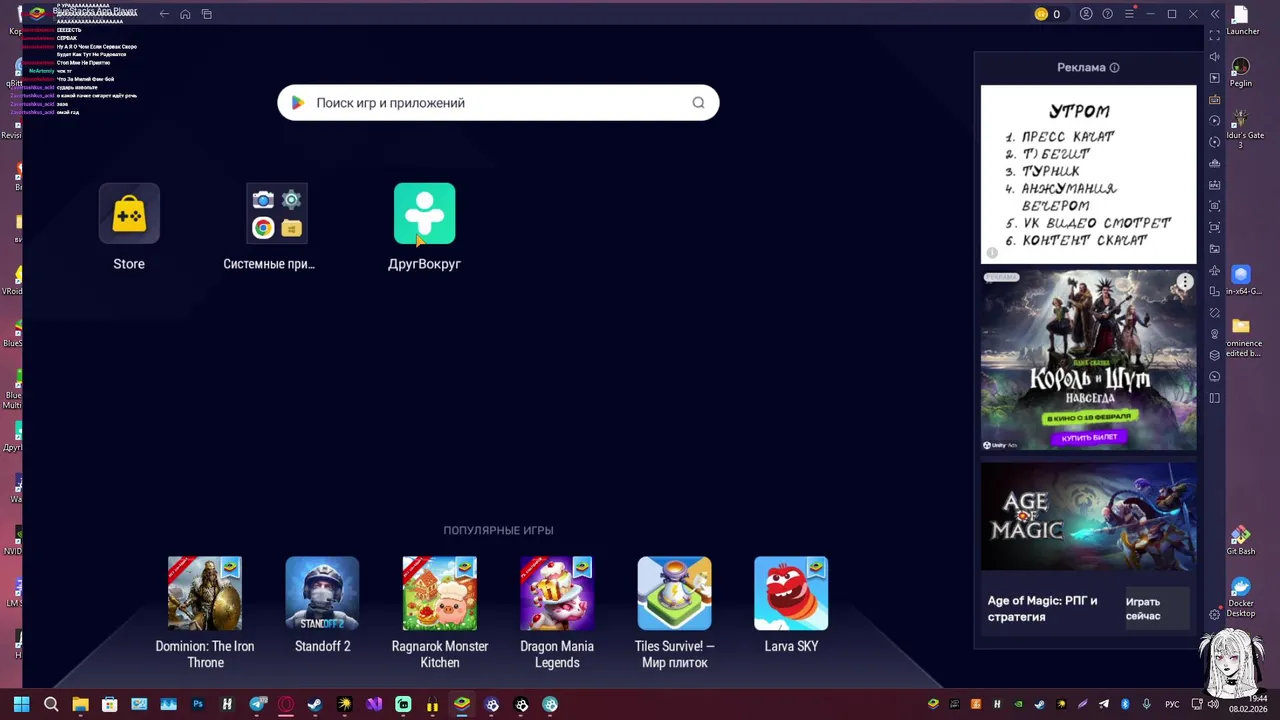Open Docker Desktop shortcut on desktop

pyautogui.click(x=1241, y=598)
